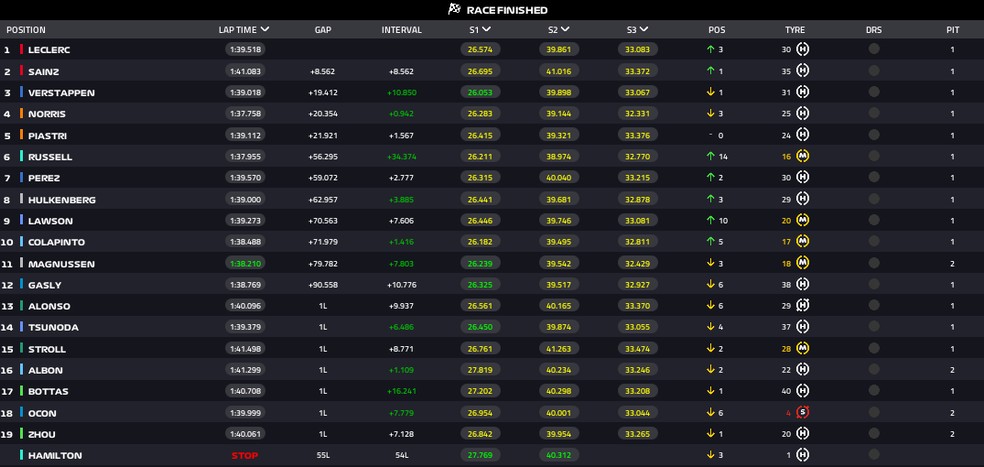Click Norris's orange McLaren team color bar
984x467 pixels.
(21, 113)
